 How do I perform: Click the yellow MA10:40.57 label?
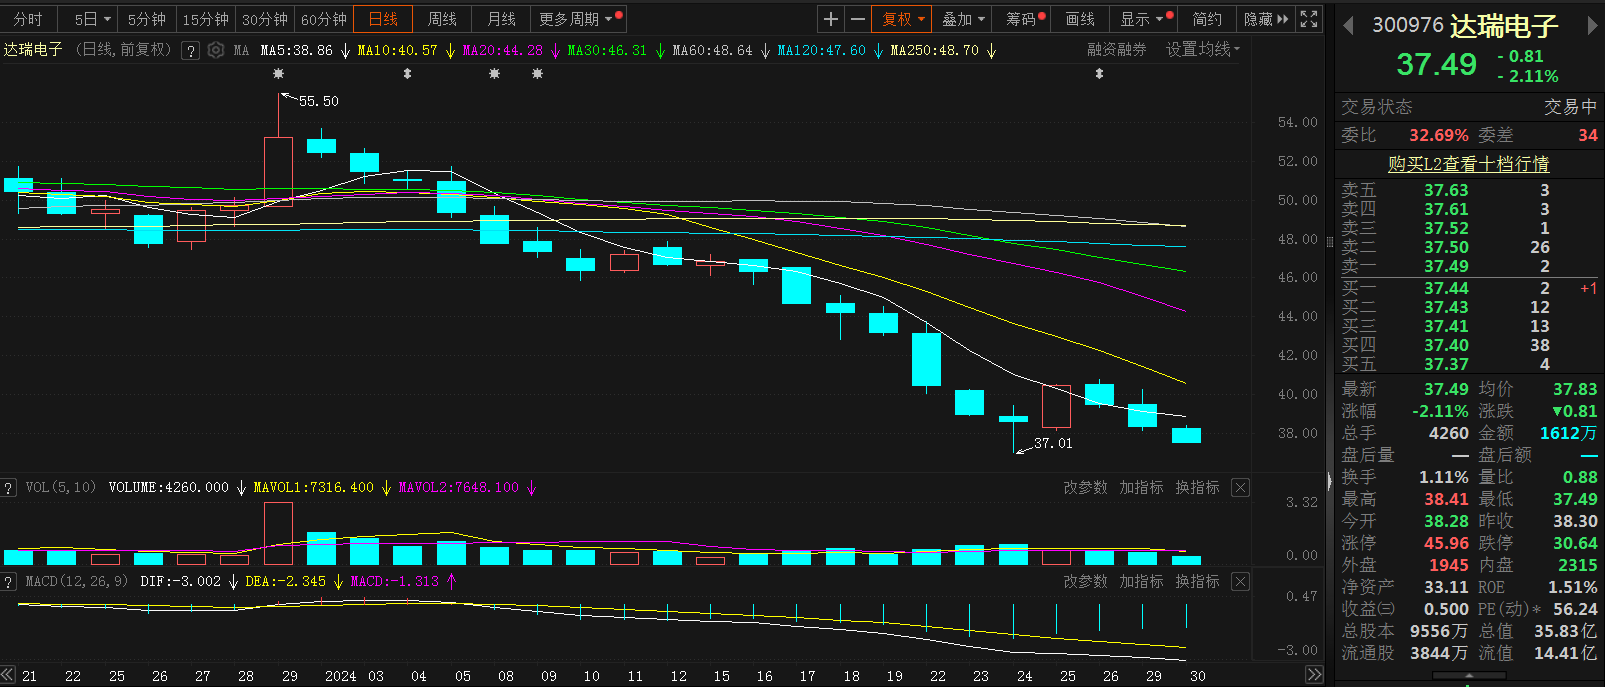pos(397,50)
